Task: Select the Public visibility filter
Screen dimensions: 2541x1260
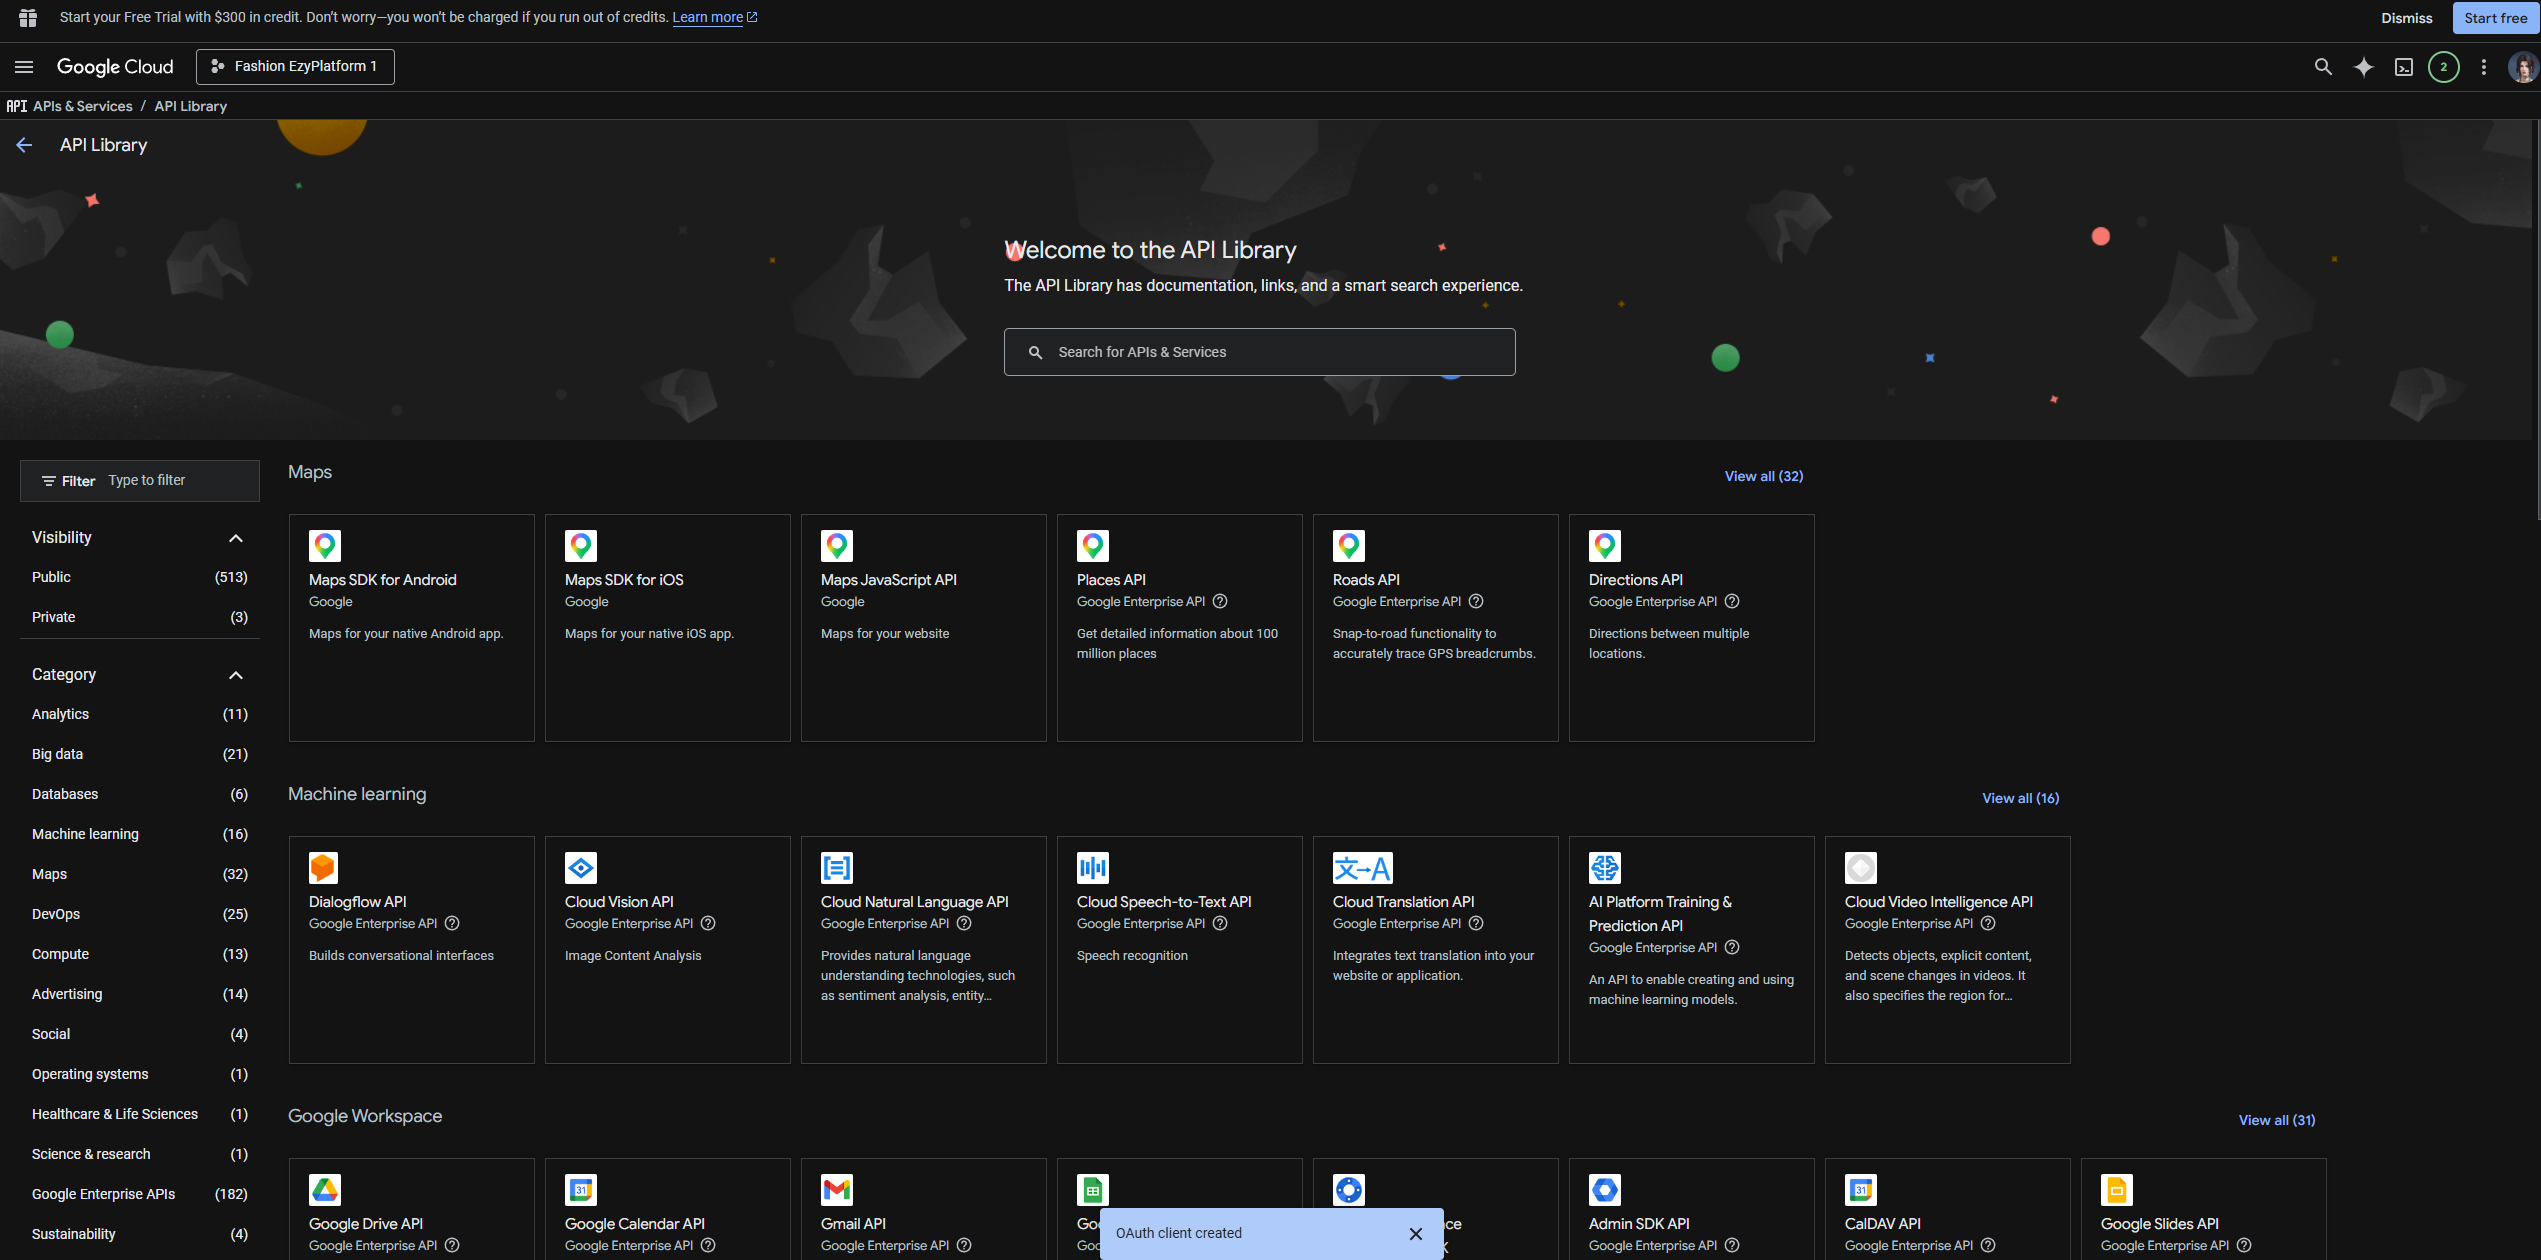Action: tap(51, 577)
